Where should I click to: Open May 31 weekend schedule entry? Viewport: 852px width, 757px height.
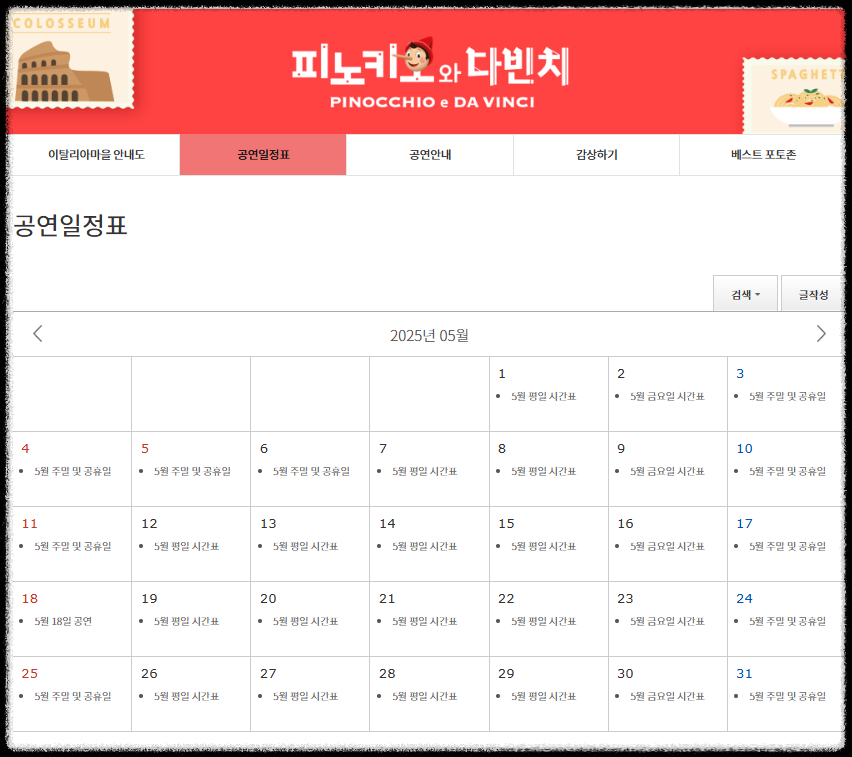[787, 696]
